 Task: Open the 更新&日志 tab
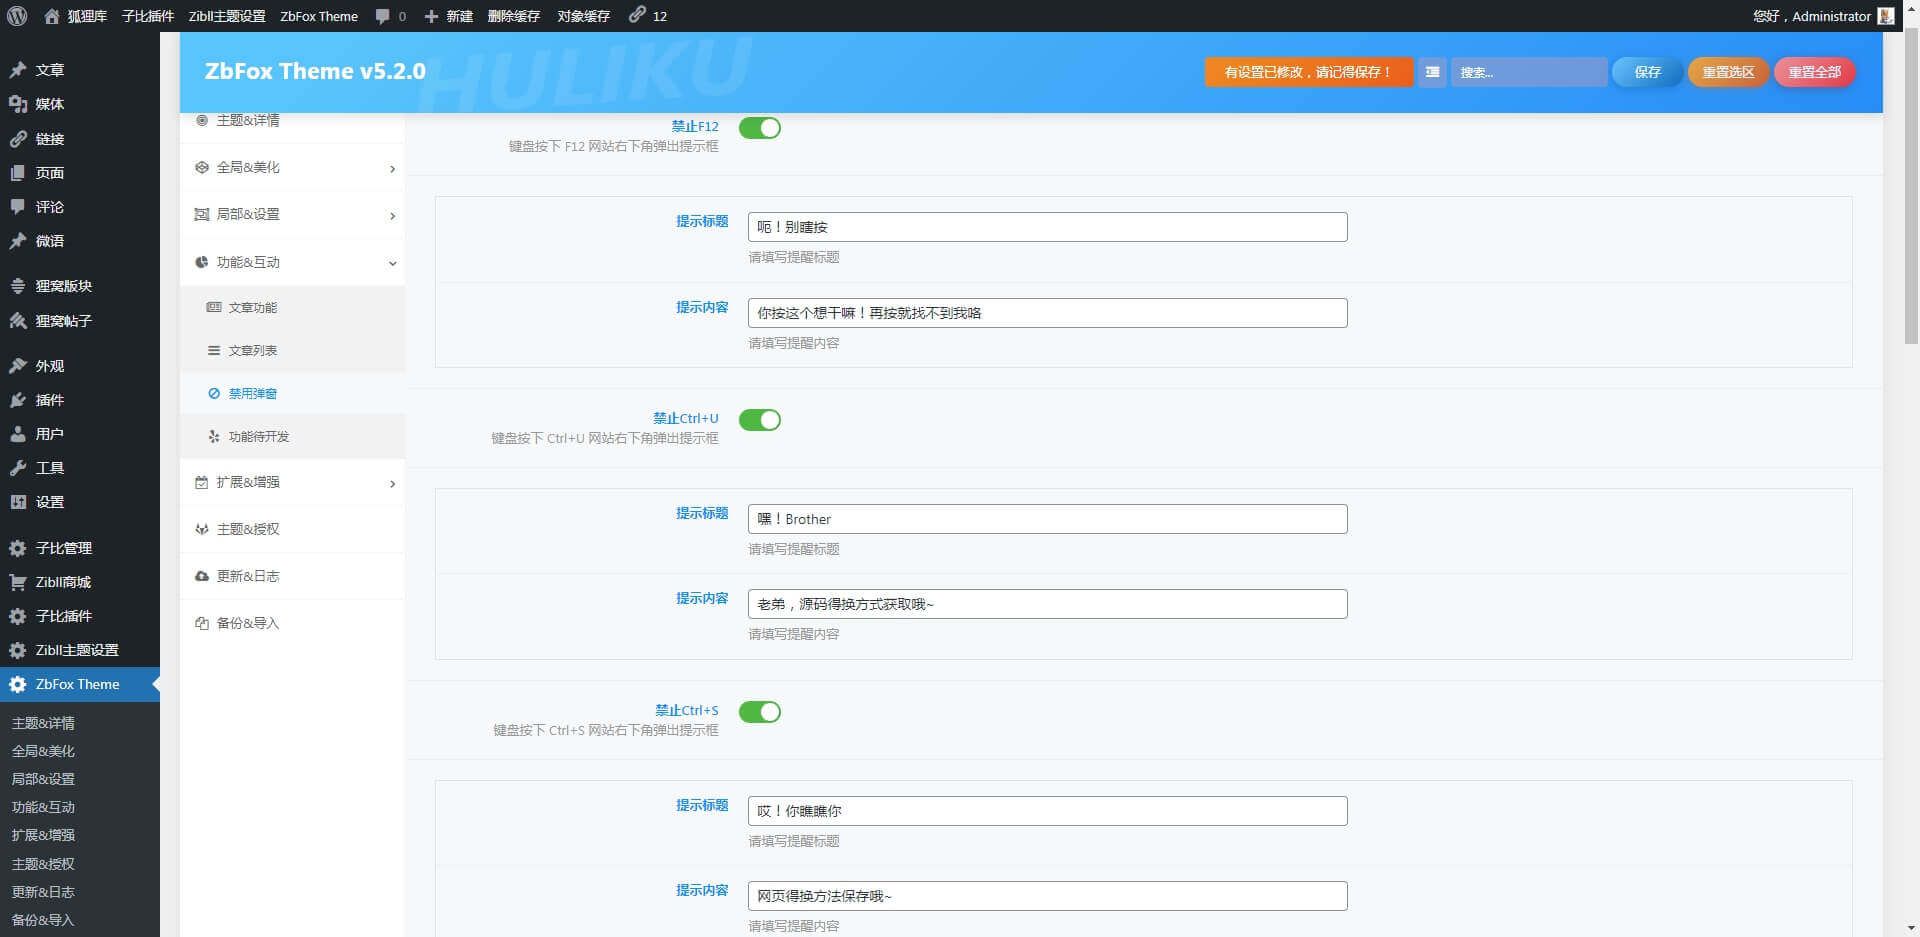(x=248, y=576)
